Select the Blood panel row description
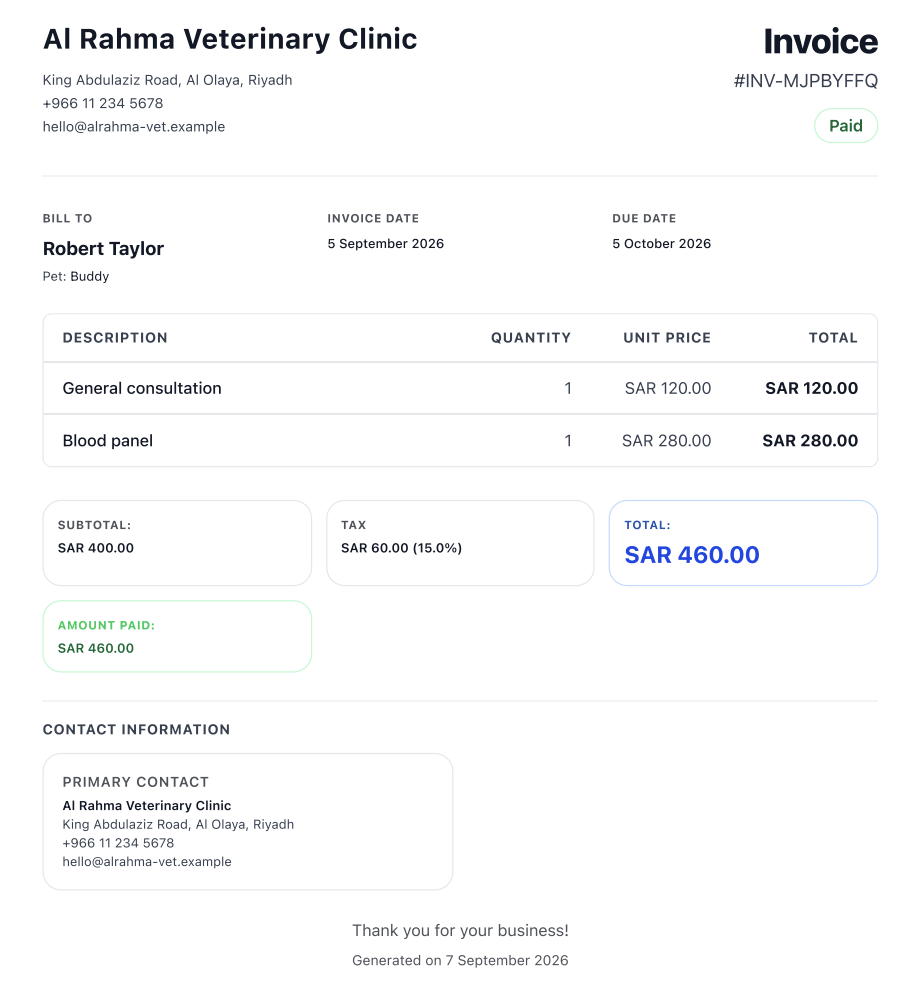This screenshot has height=1004, width=920. tap(108, 441)
